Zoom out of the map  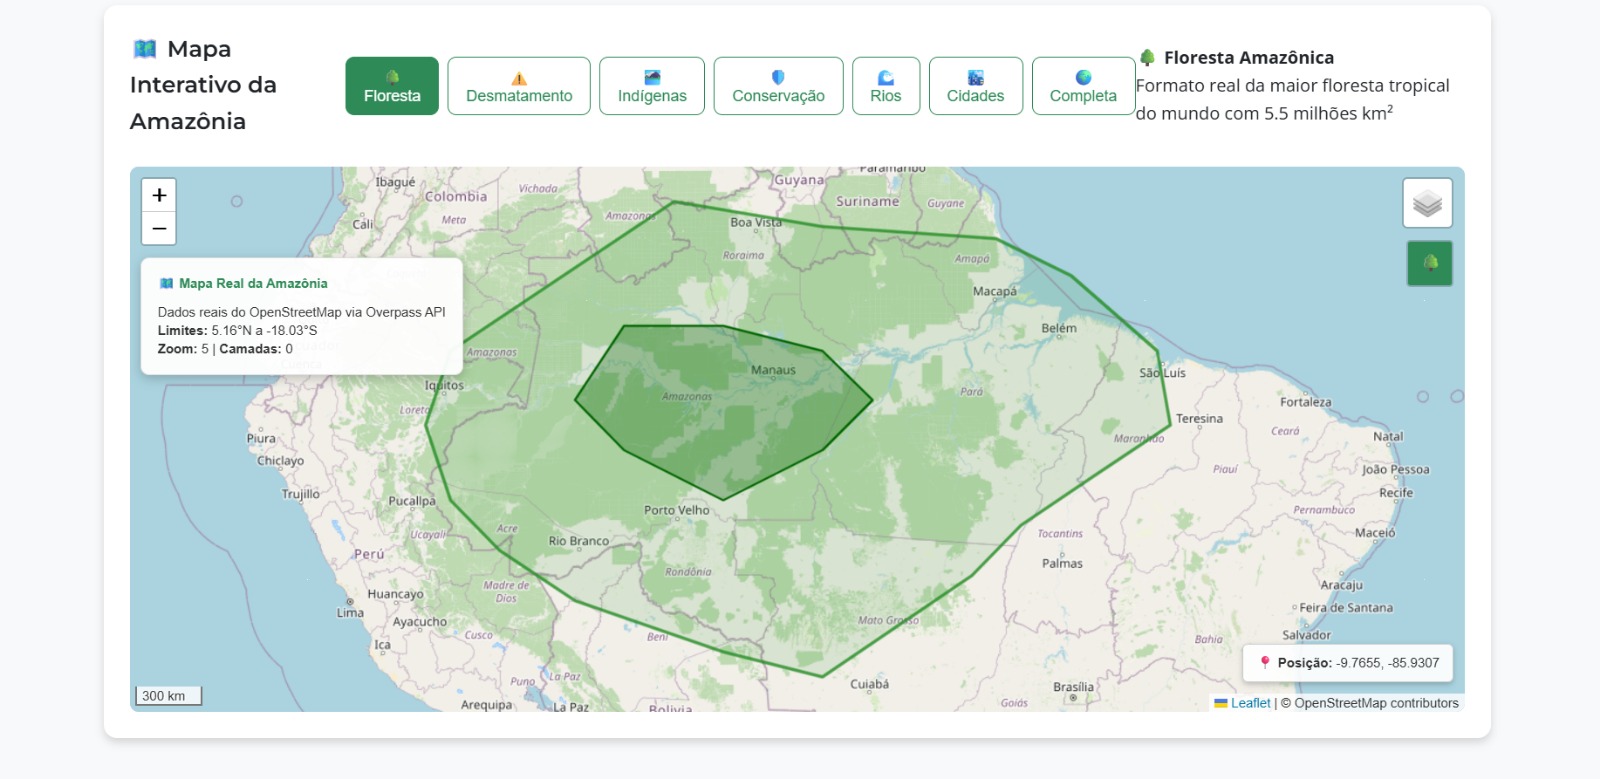click(x=159, y=228)
